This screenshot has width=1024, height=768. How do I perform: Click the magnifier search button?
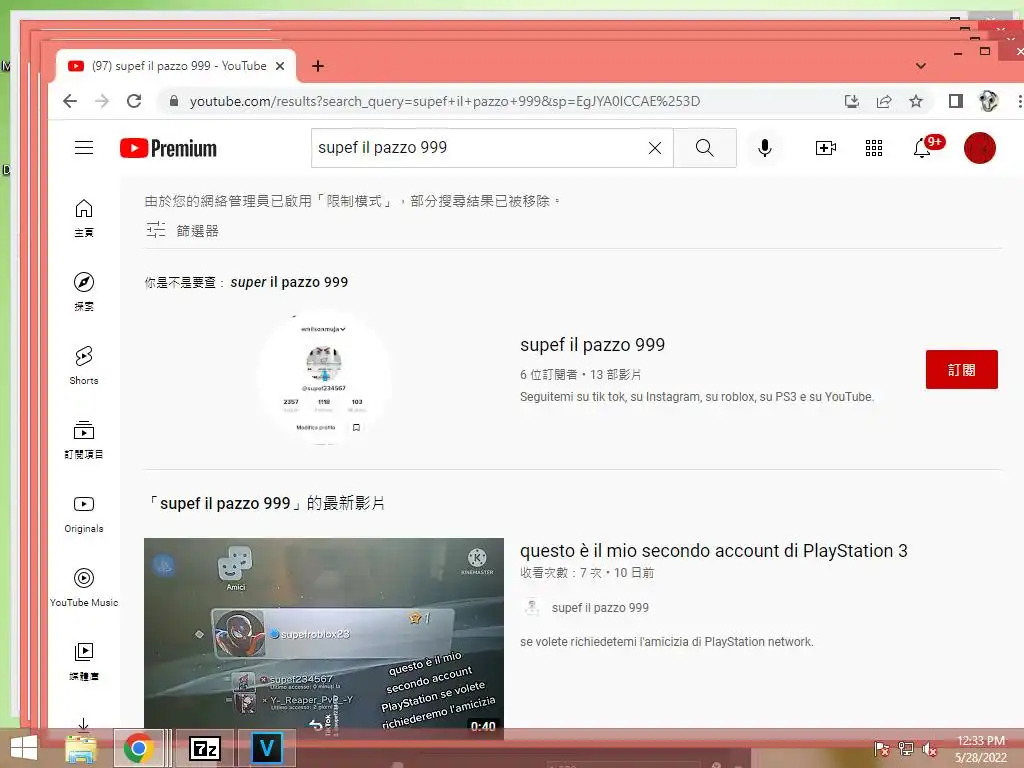point(705,148)
